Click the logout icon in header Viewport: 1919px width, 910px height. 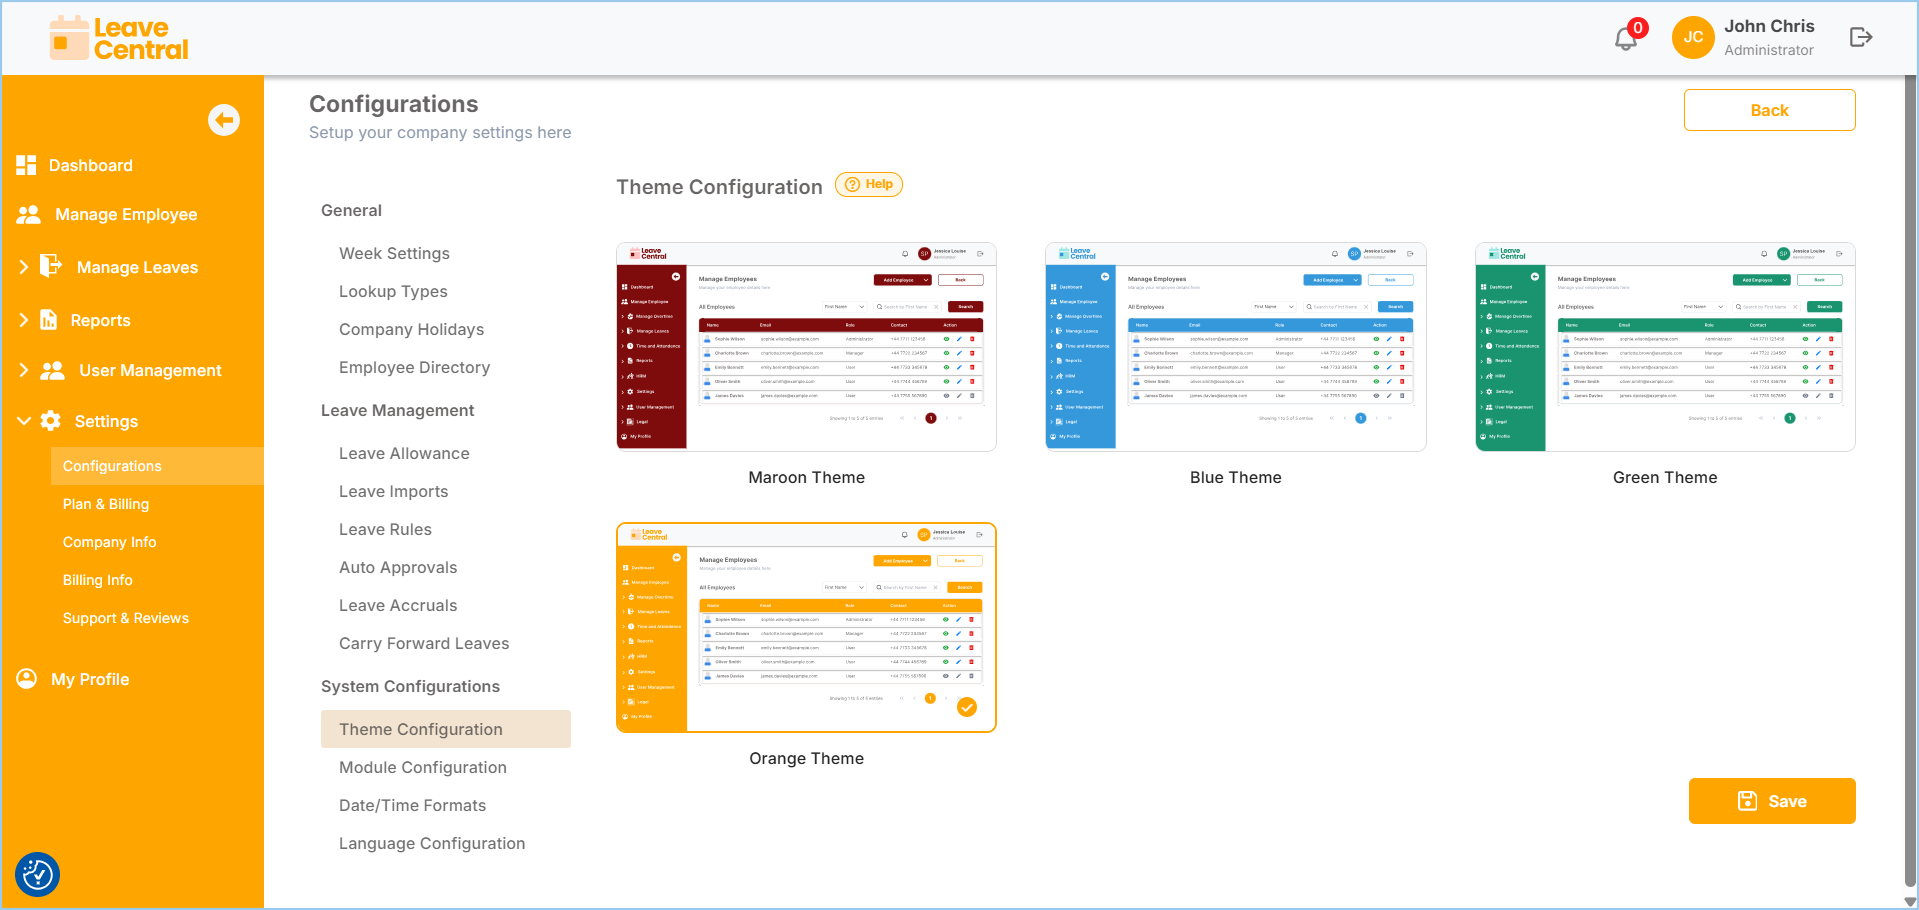pos(1860,37)
